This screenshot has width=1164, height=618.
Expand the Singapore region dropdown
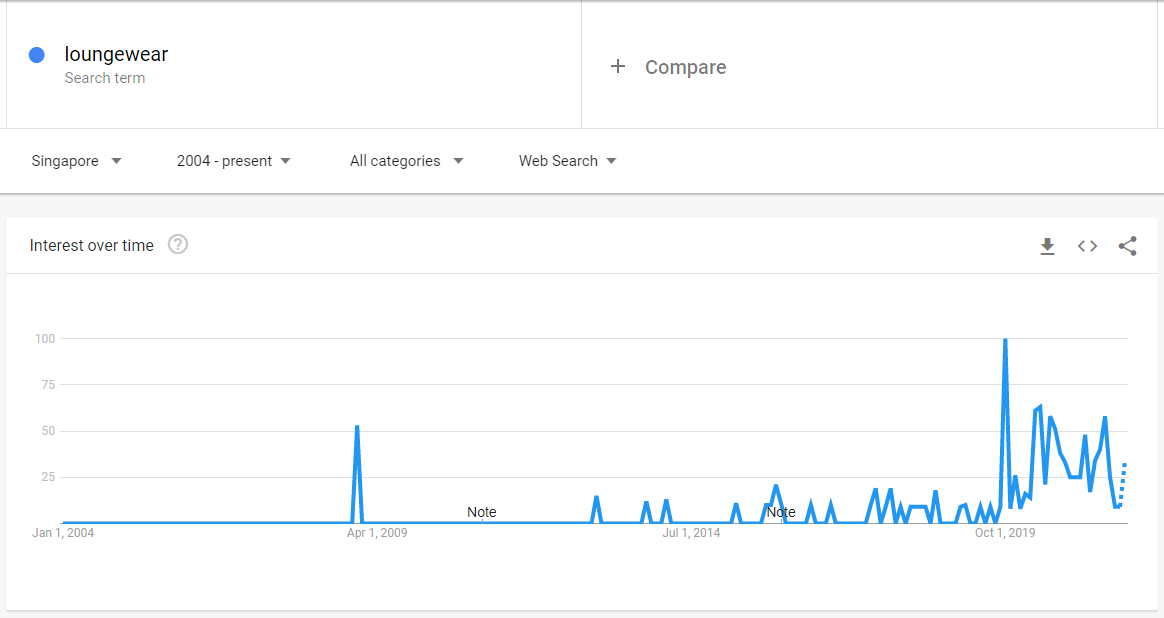coord(76,161)
